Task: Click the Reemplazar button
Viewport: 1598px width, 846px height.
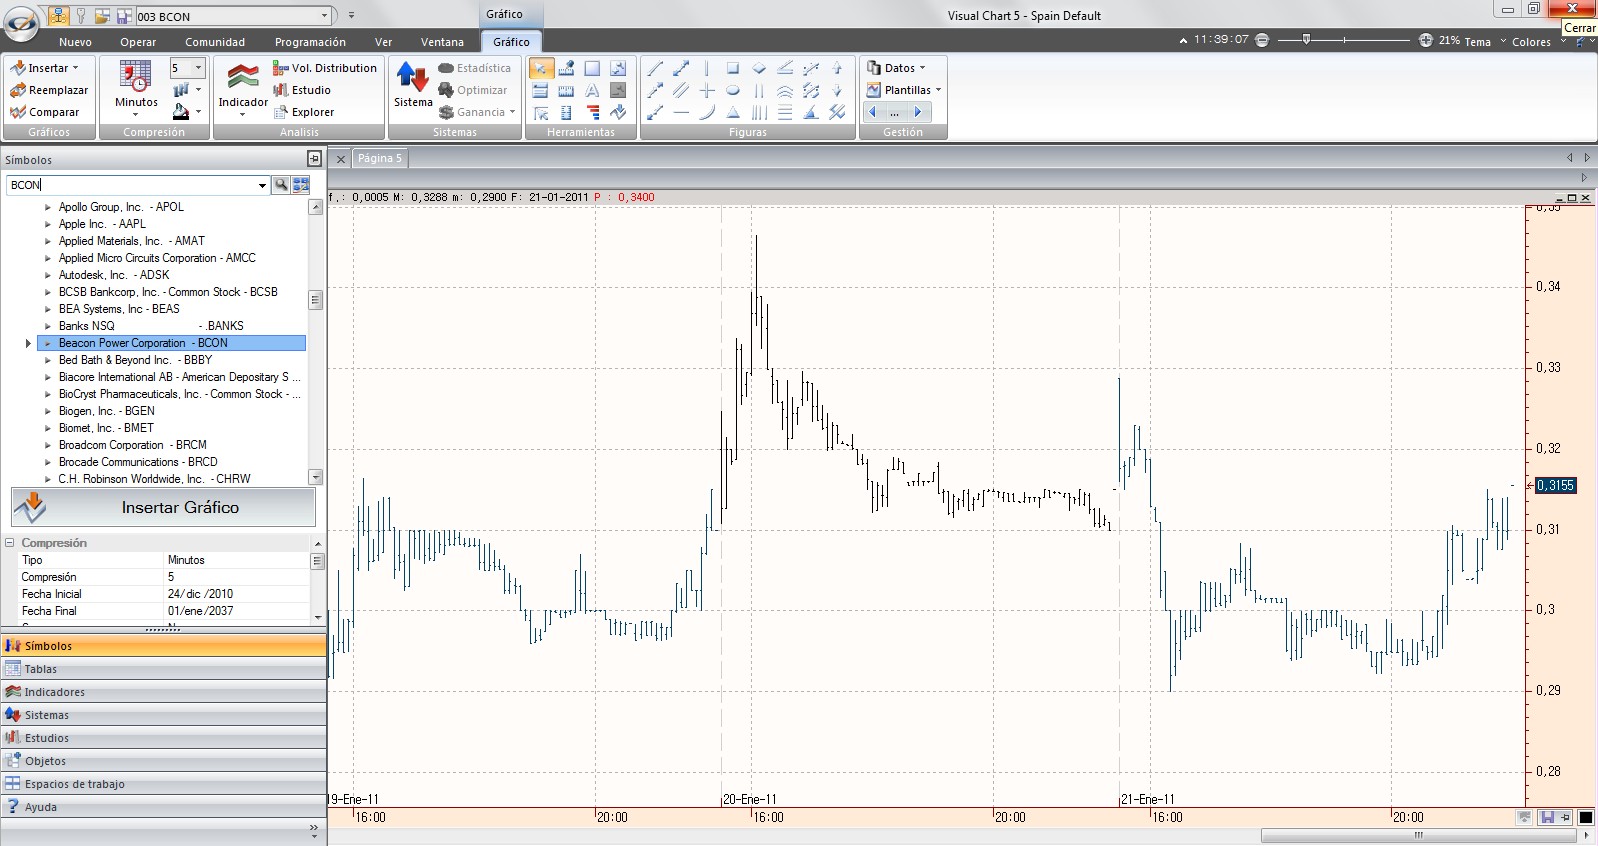Action: [49, 90]
